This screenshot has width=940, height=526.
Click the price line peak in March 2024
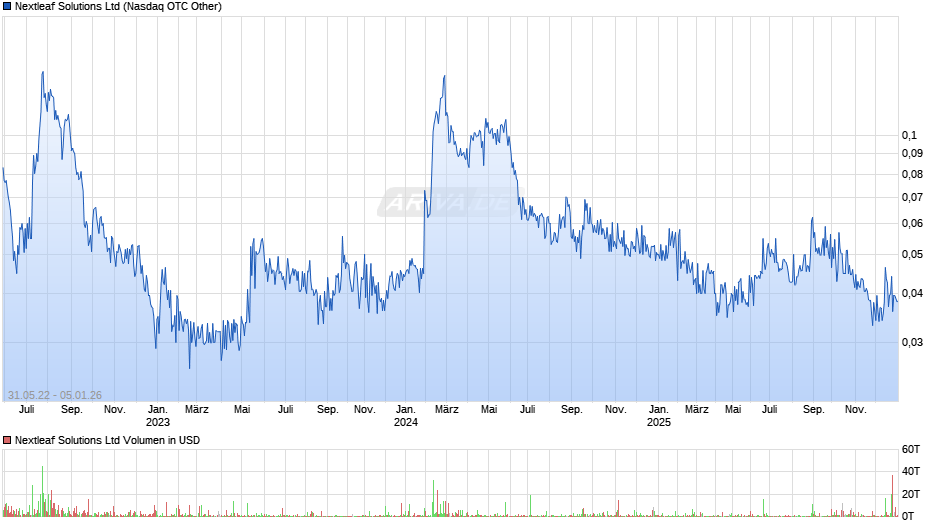(x=444, y=76)
